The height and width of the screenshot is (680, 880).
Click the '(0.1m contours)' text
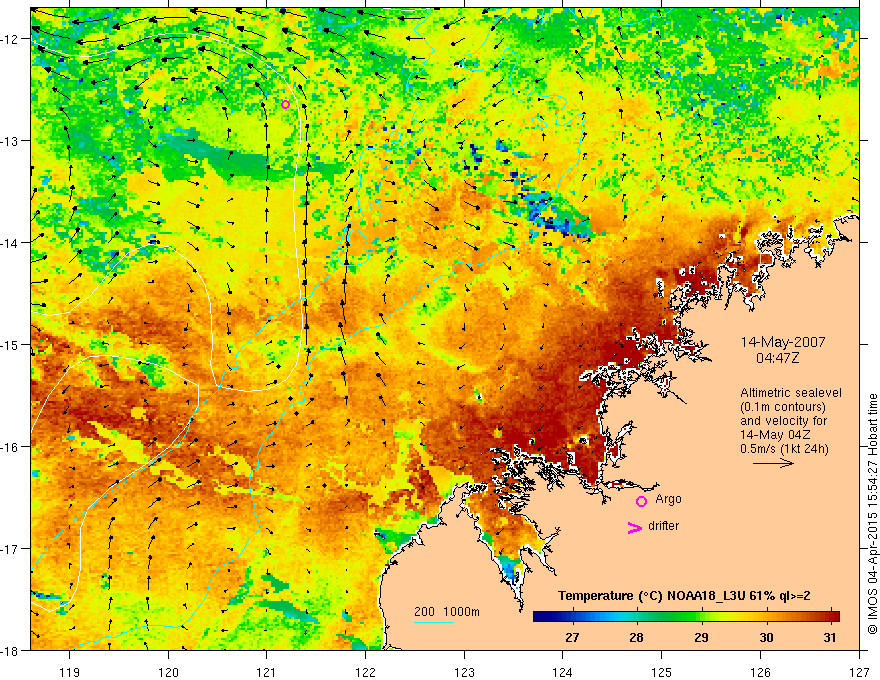click(x=783, y=407)
